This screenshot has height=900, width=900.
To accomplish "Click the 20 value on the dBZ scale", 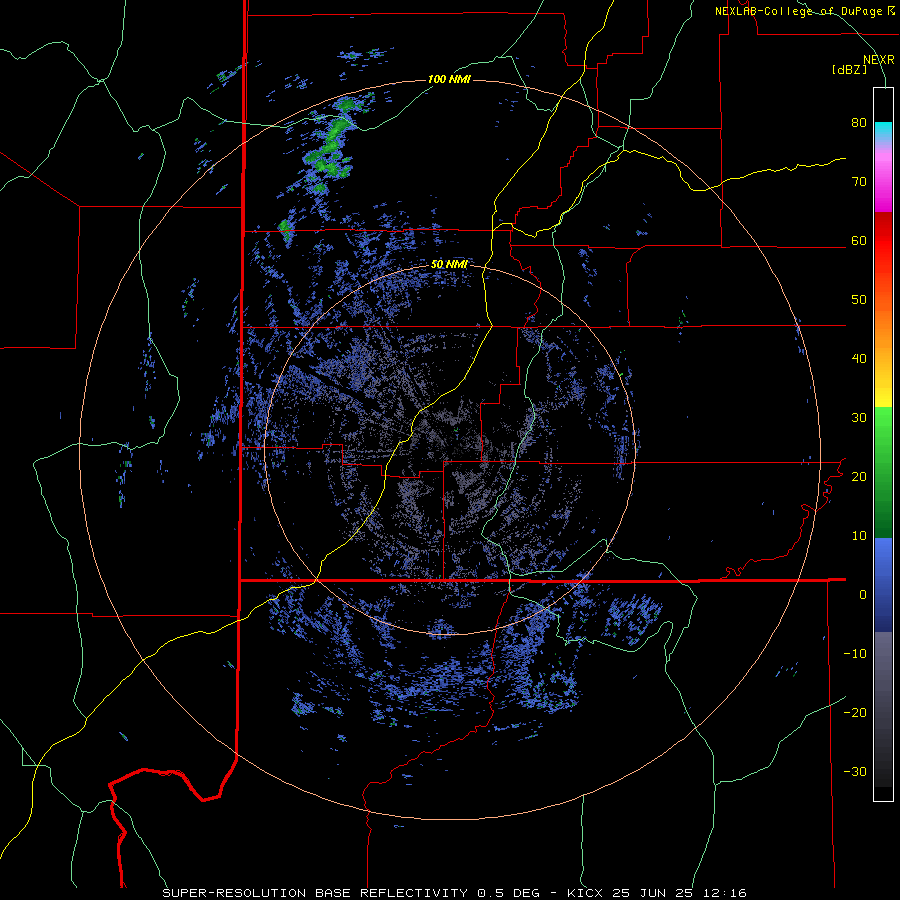I will 859,476.
